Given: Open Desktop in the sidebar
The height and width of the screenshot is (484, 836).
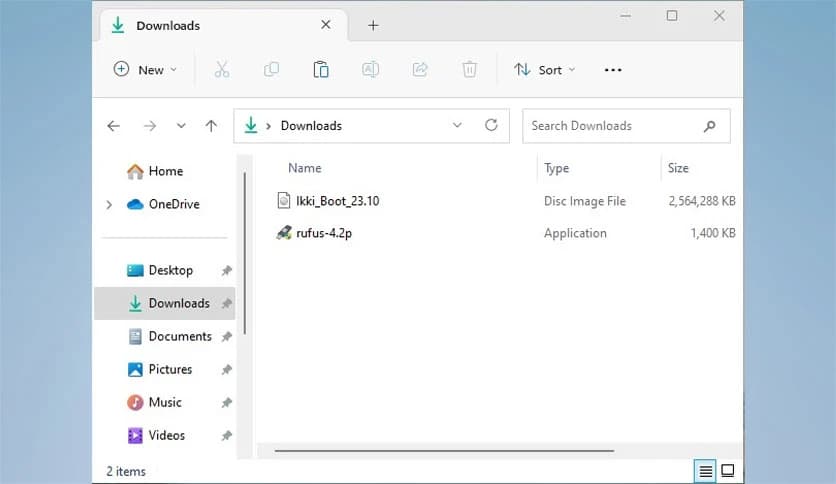Looking at the screenshot, I should point(159,270).
